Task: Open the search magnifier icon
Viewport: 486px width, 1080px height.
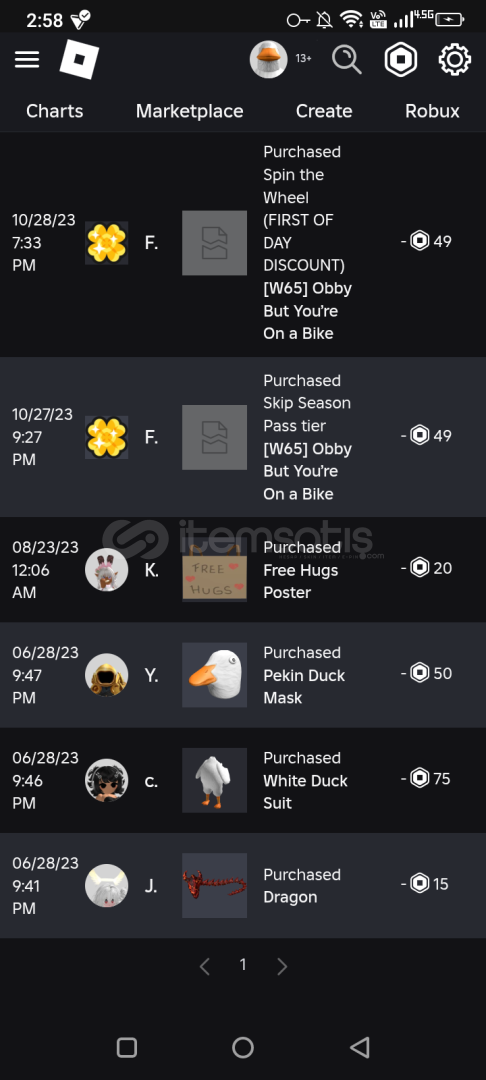Action: (346, 60)
